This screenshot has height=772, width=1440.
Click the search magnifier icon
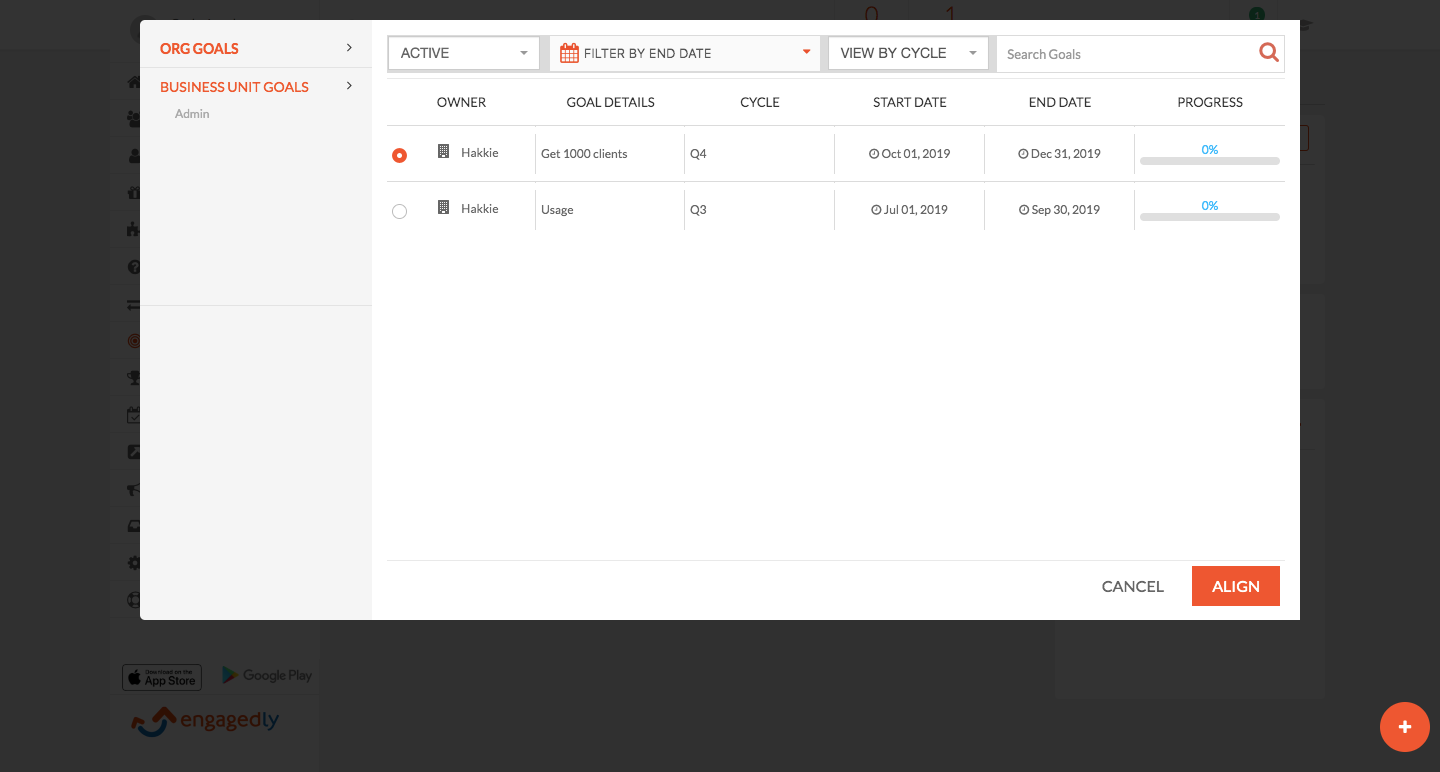pyautogui.click(x=1269, y=53)
